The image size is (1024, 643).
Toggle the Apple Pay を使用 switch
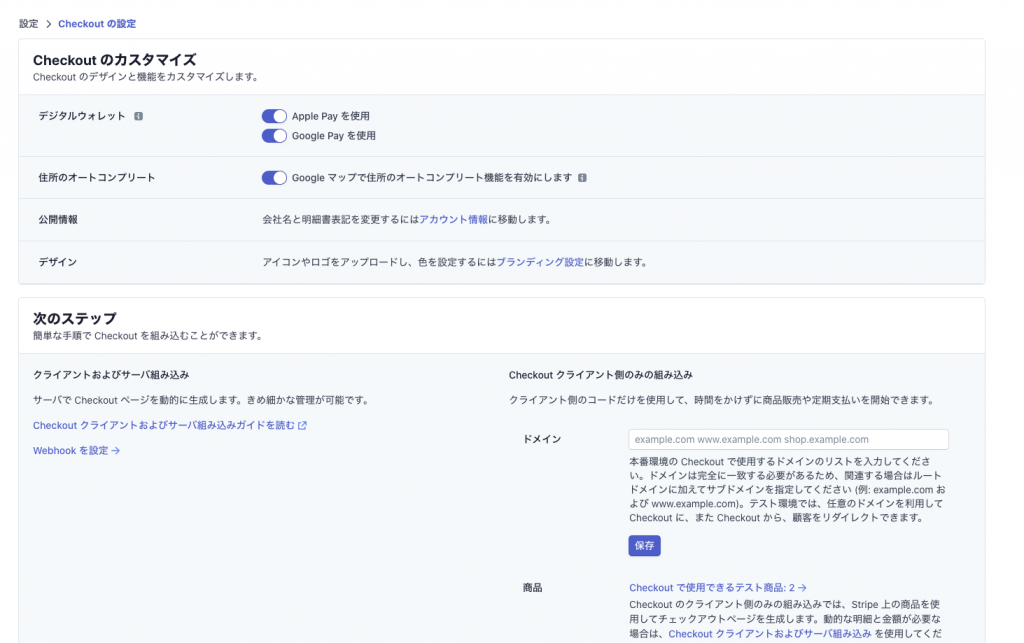click(274, 116)
